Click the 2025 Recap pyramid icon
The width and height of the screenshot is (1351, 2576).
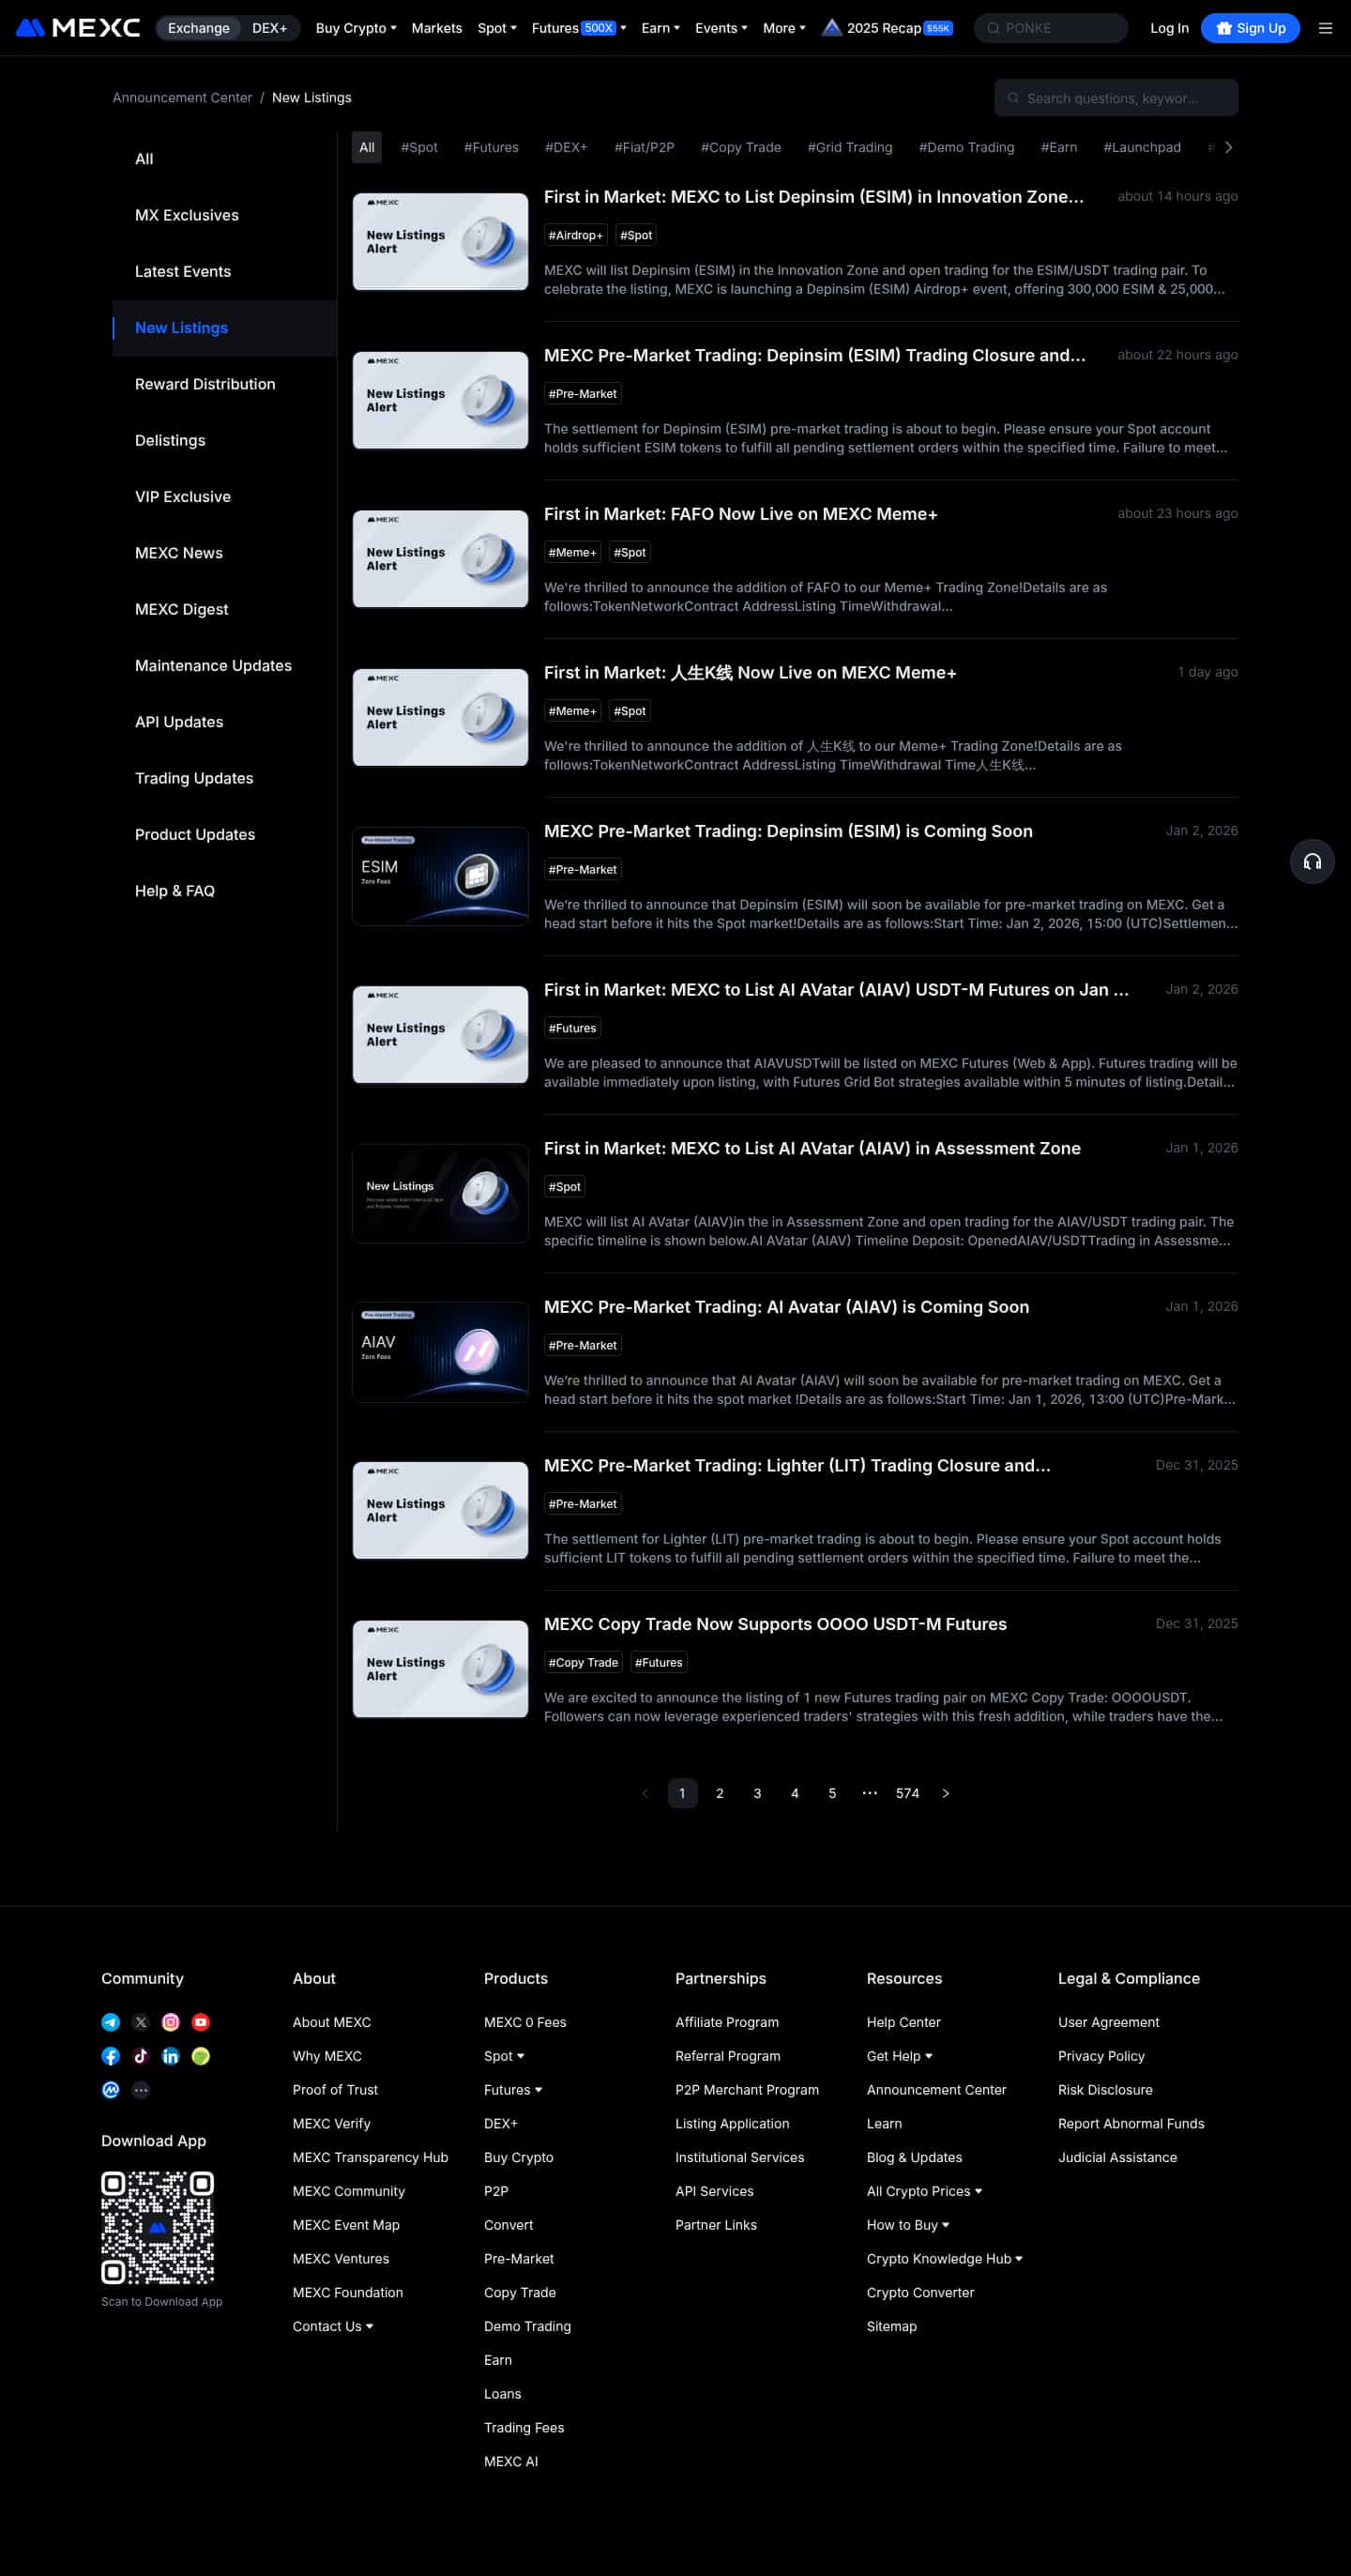(x=831, y=27)
